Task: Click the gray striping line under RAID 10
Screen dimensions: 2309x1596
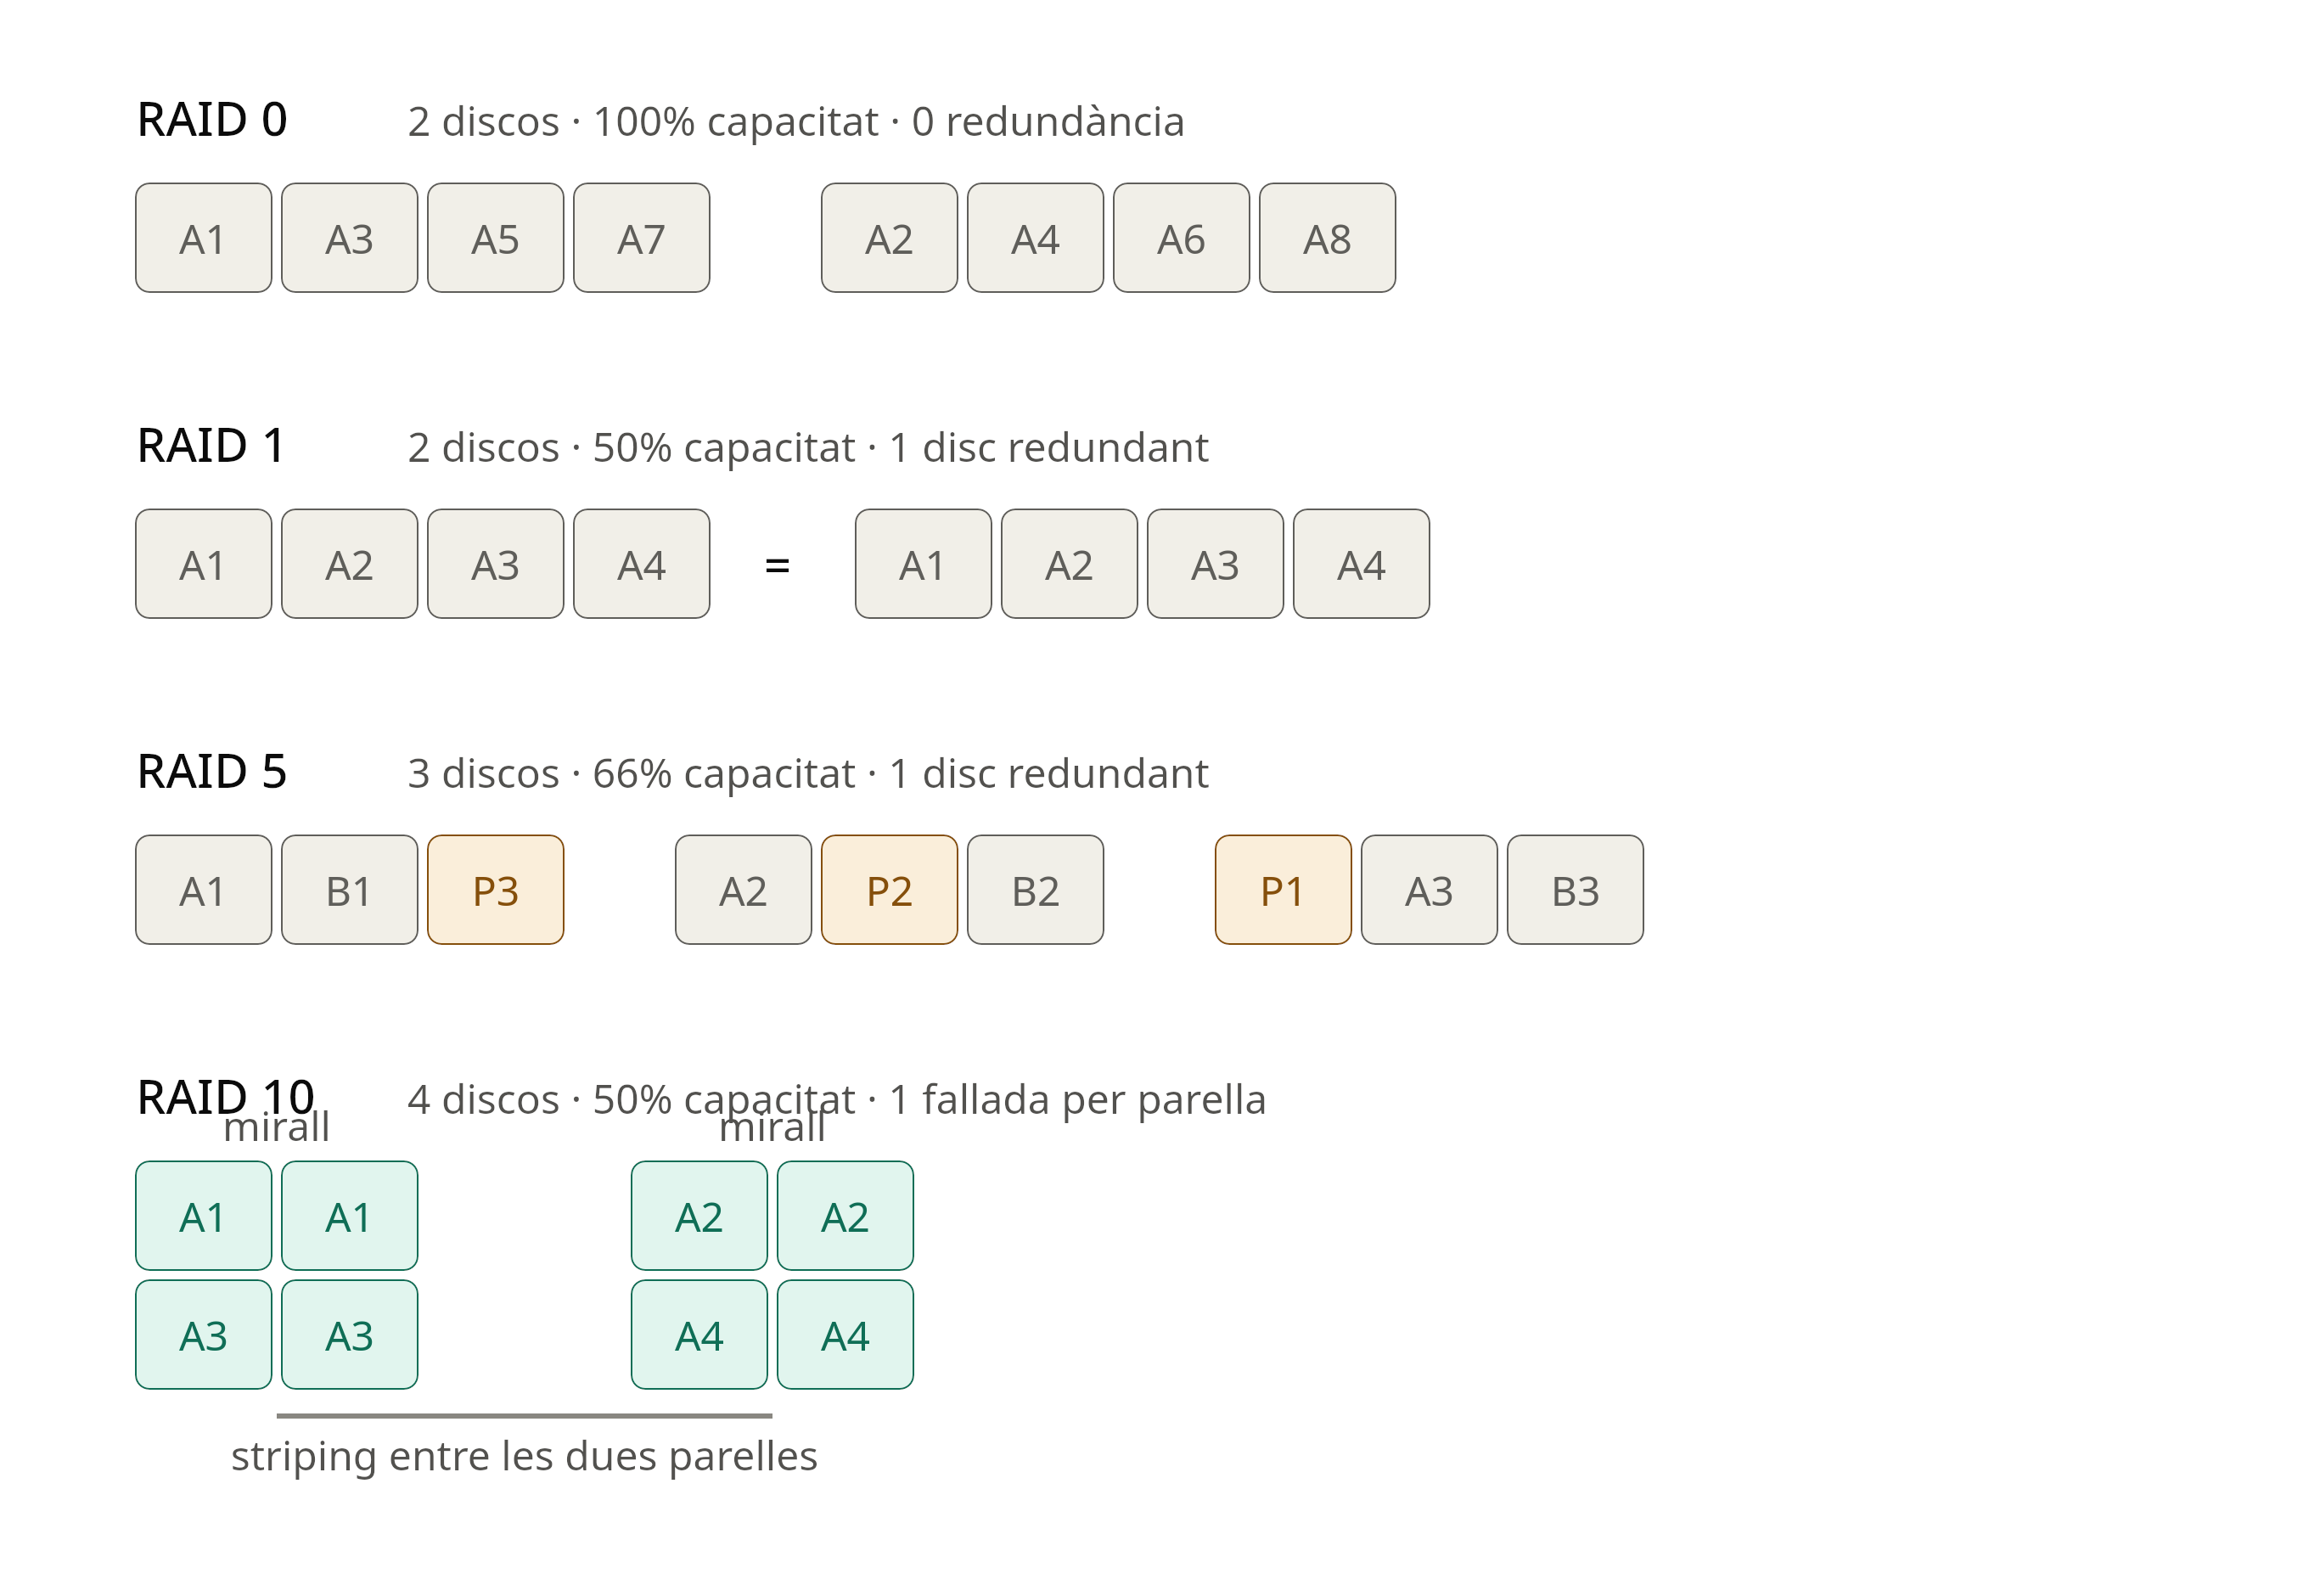Action: (x=524, y=1416)
